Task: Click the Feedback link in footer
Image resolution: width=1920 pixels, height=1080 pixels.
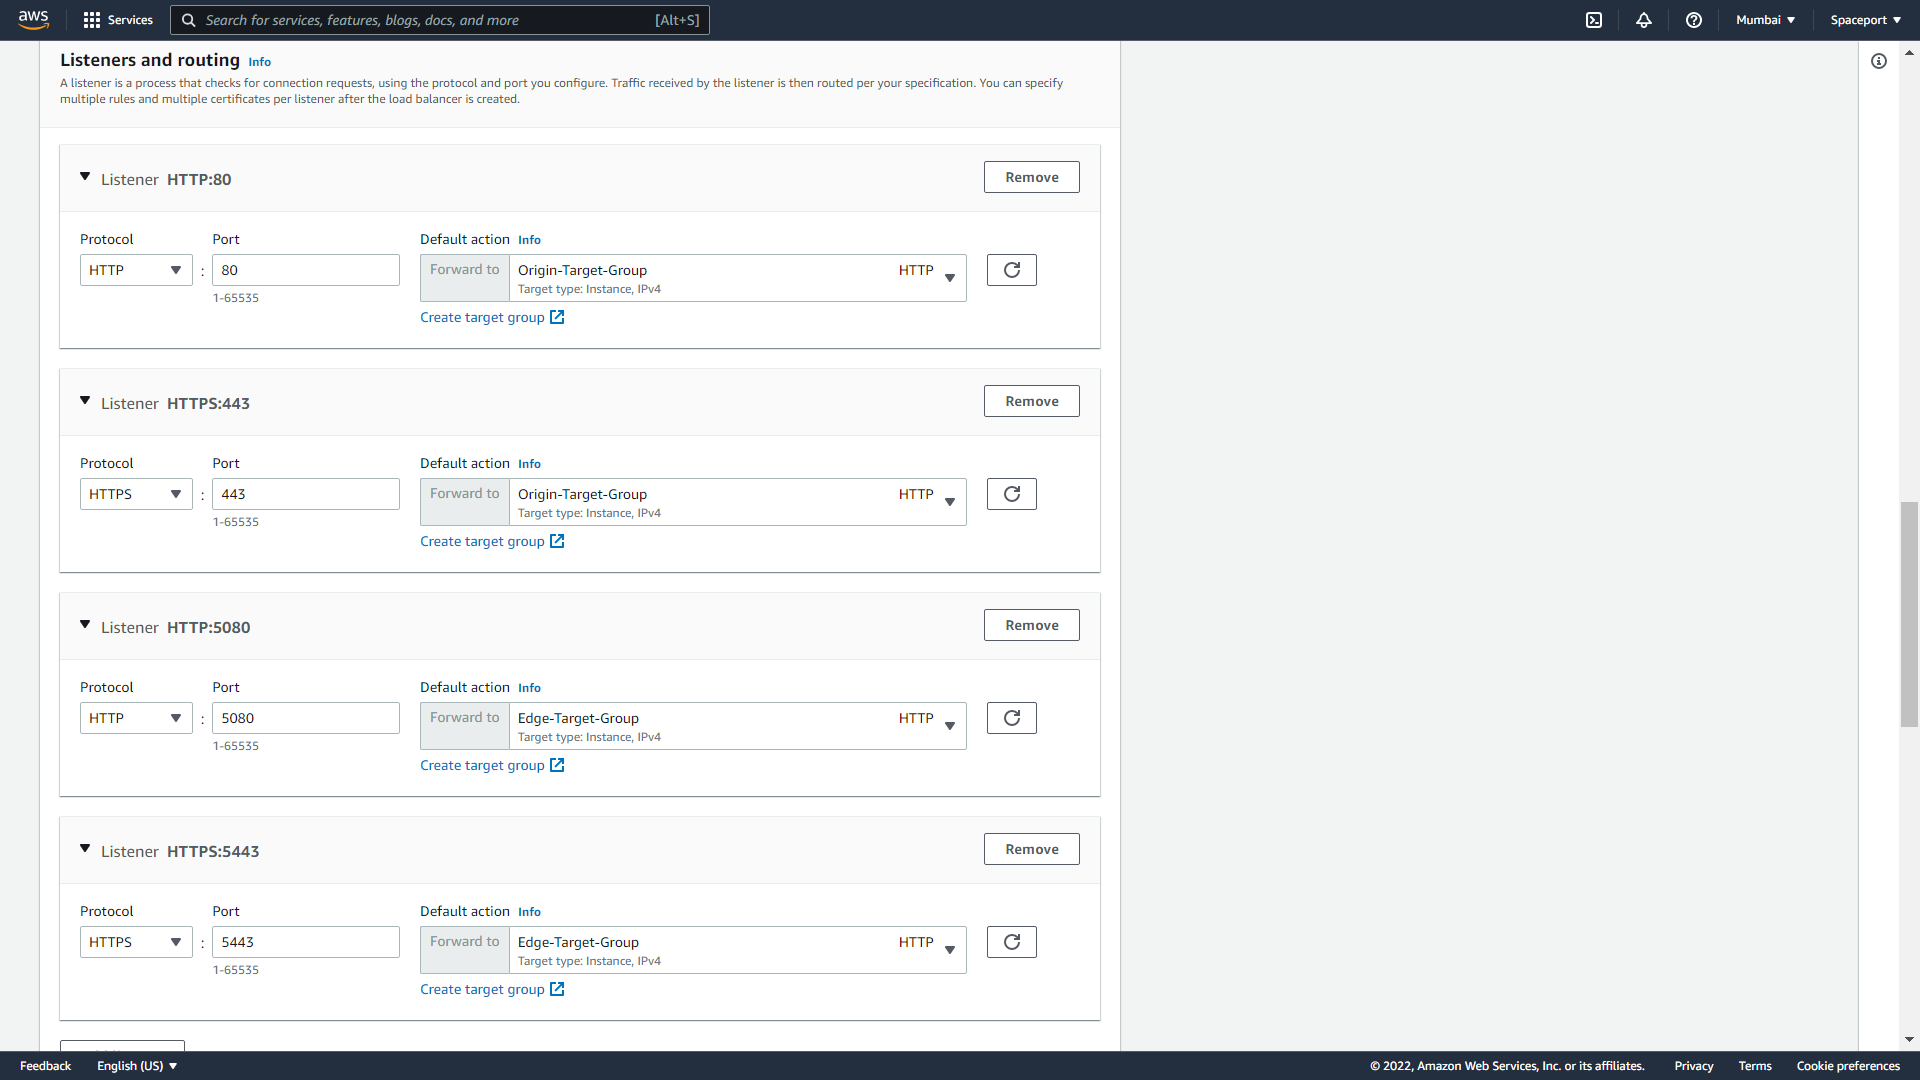Action: coord(45,1066)
